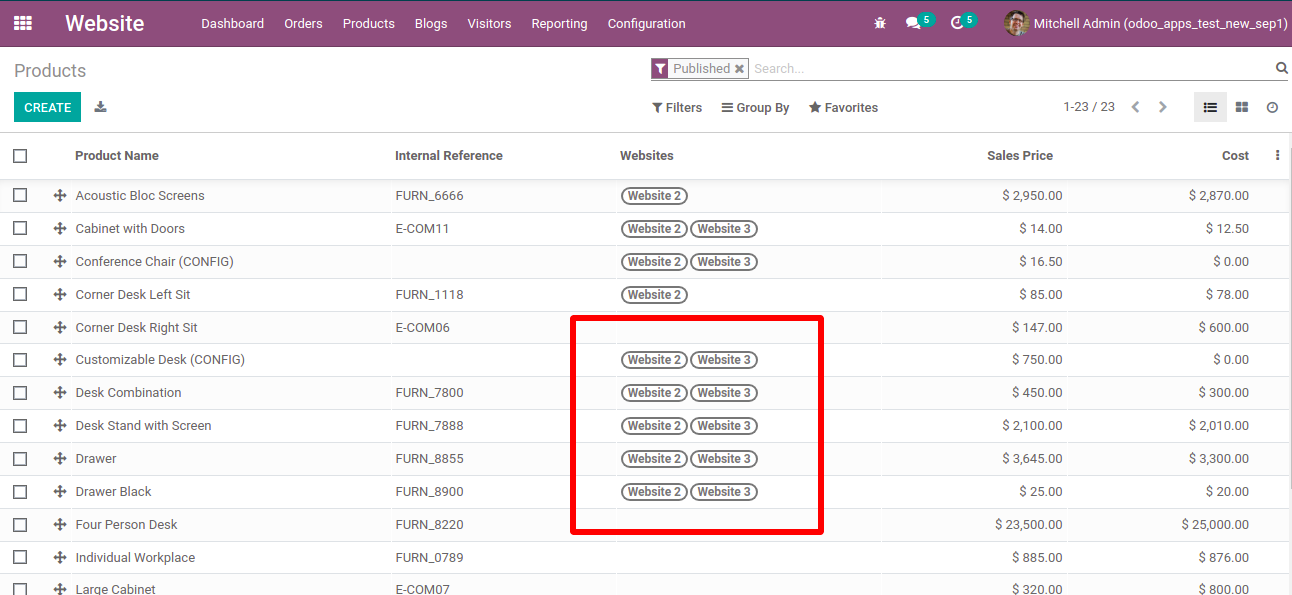Go to next page of products
The image size is (1292, 595).
click(x=1162, y=107)
